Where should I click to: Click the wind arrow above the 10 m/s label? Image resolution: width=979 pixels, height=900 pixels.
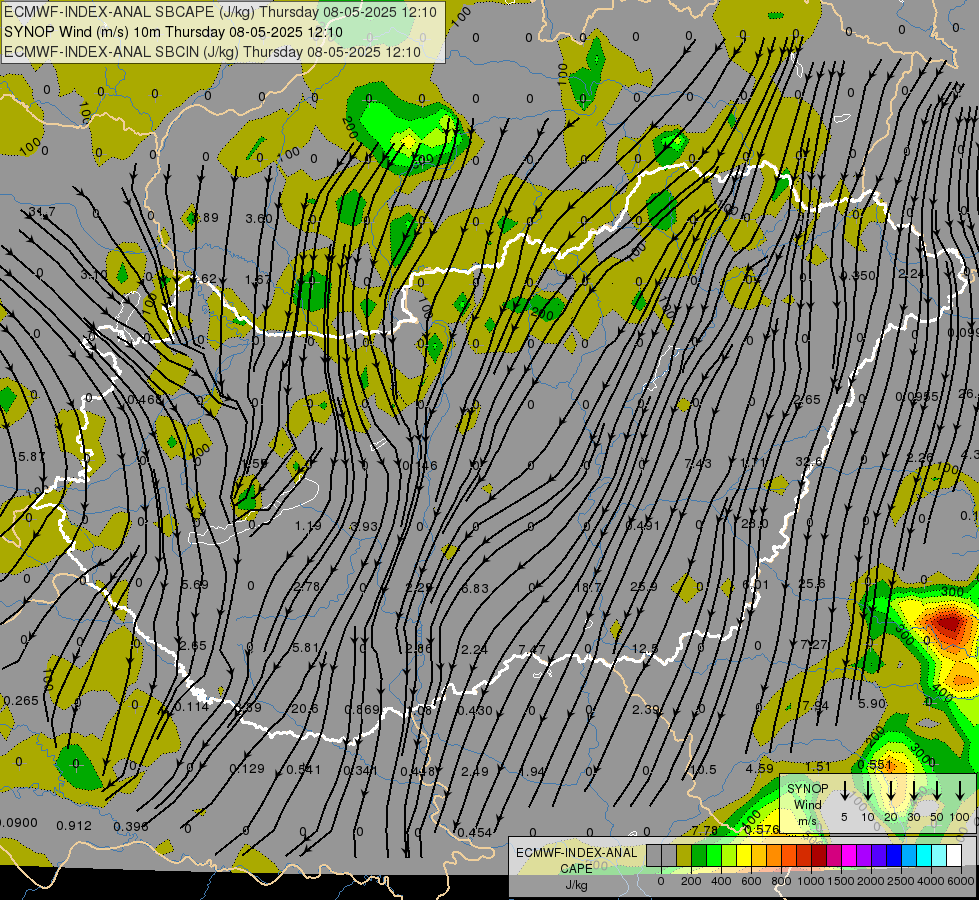tap(867, 791)
